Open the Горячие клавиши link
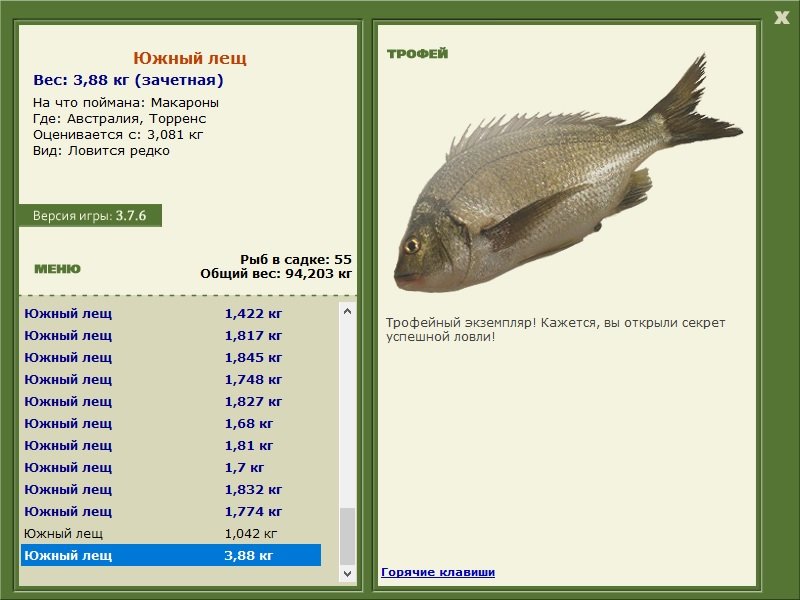The image size is (800, 600). (438, 572)
